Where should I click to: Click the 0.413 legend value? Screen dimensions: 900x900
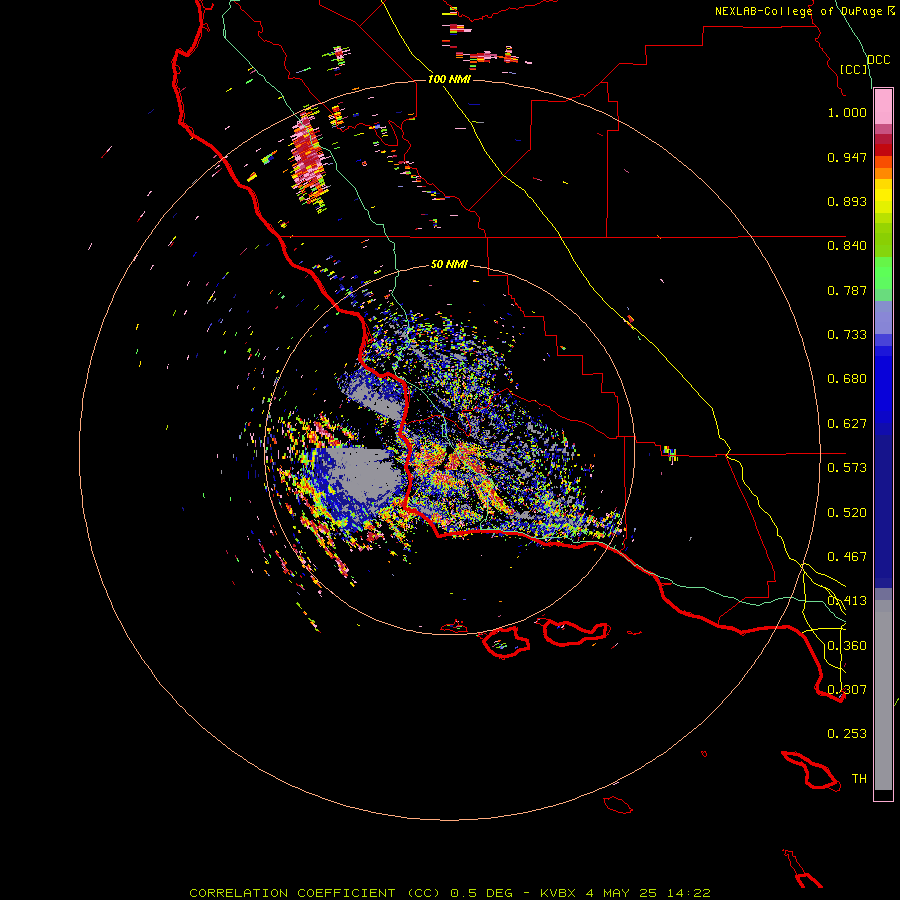coord(847,601)
